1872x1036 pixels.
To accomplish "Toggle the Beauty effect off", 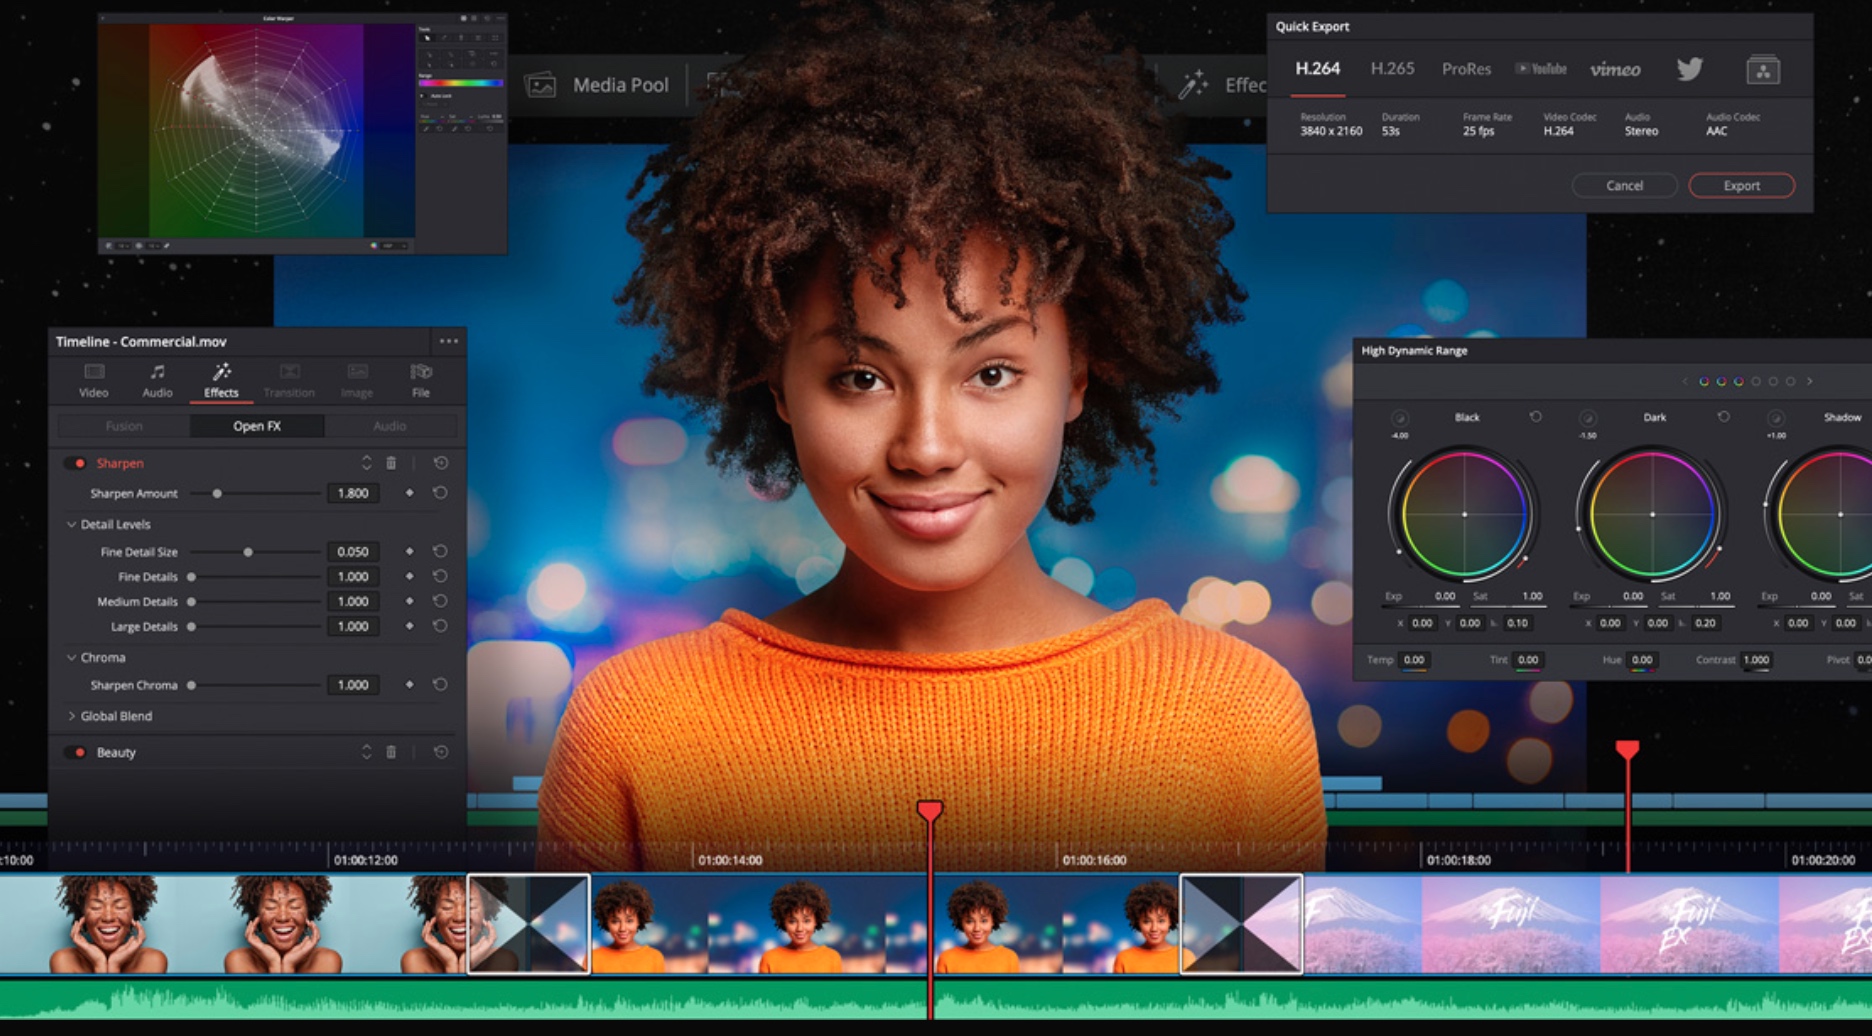I will [78, 752].
